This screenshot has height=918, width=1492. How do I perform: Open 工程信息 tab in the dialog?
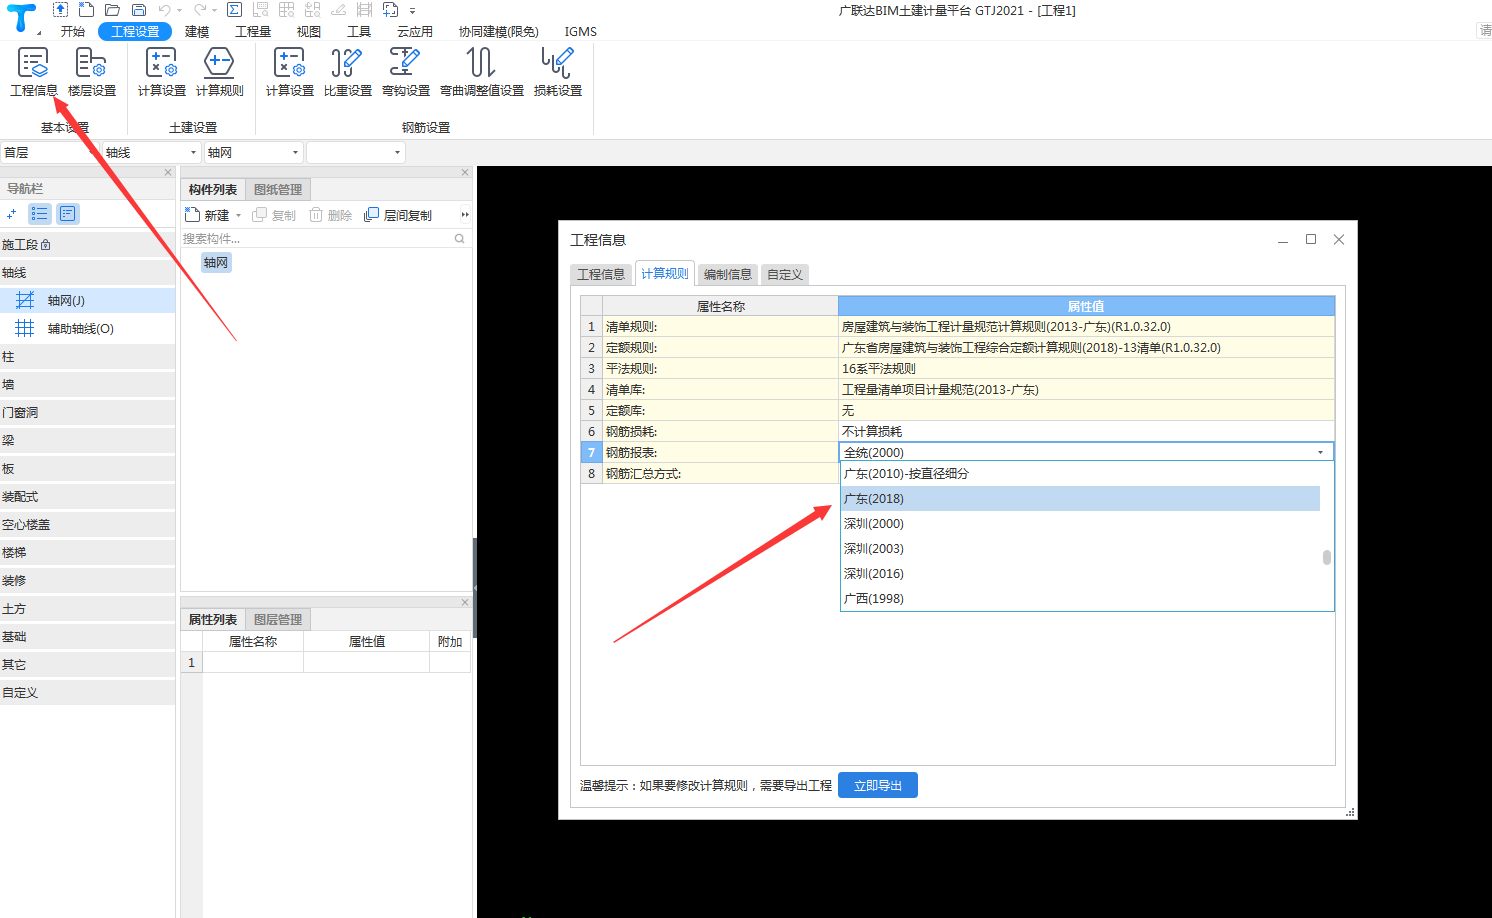click(x=601, y=274)
